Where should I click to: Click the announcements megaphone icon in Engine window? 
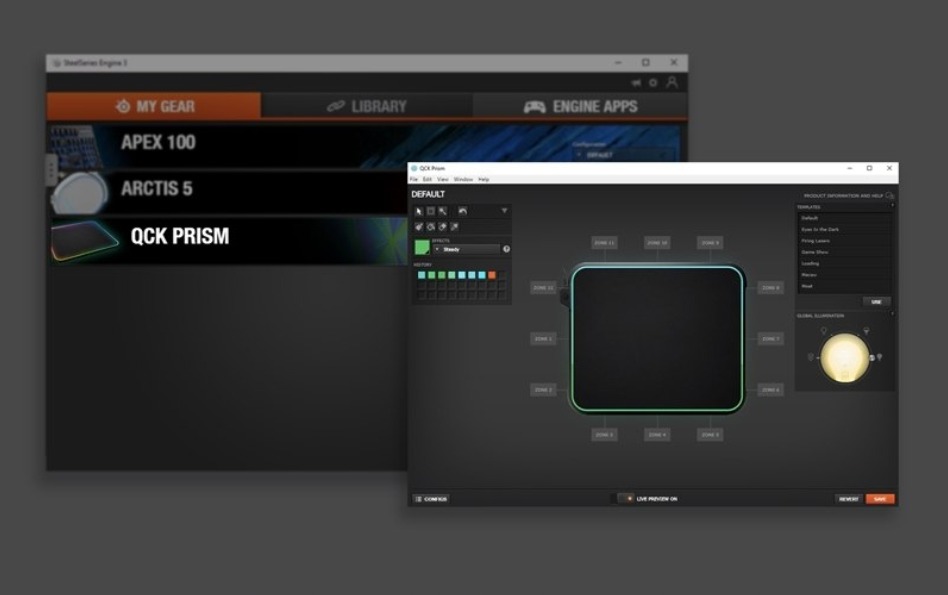point(636,83)
